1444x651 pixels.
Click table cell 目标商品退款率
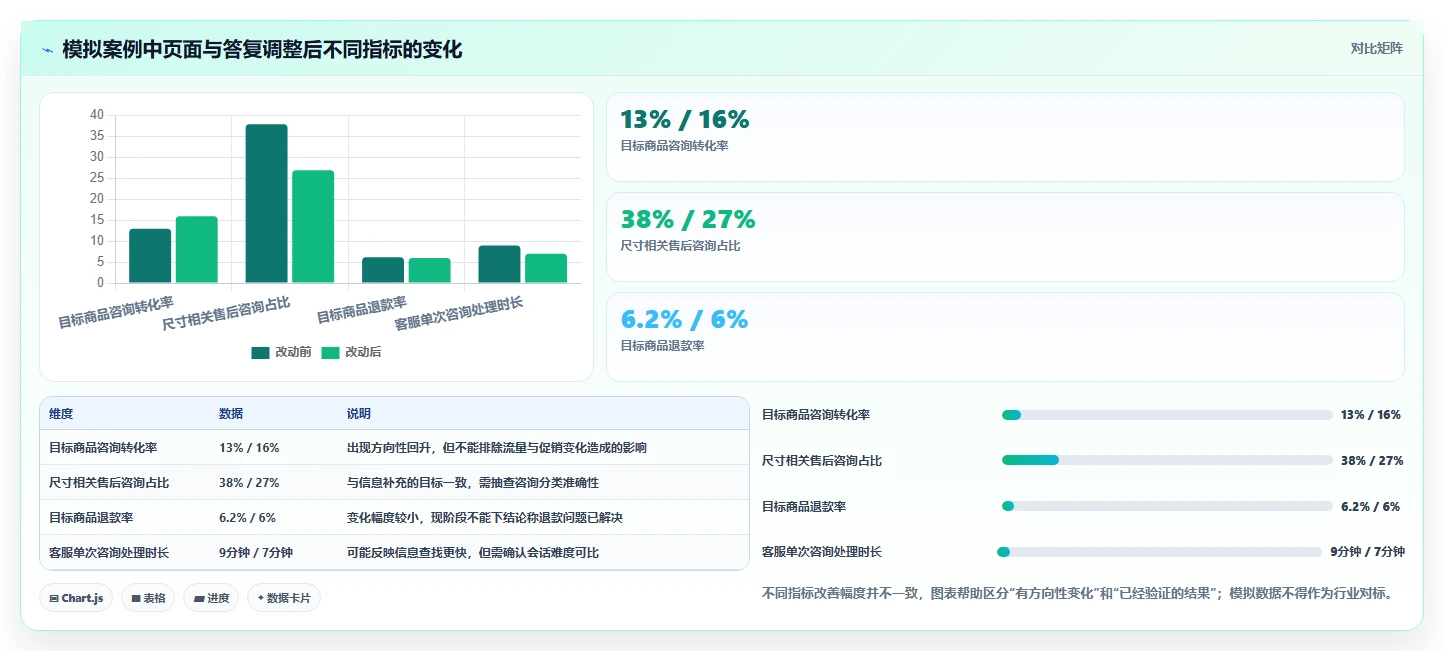click(91, 518)
